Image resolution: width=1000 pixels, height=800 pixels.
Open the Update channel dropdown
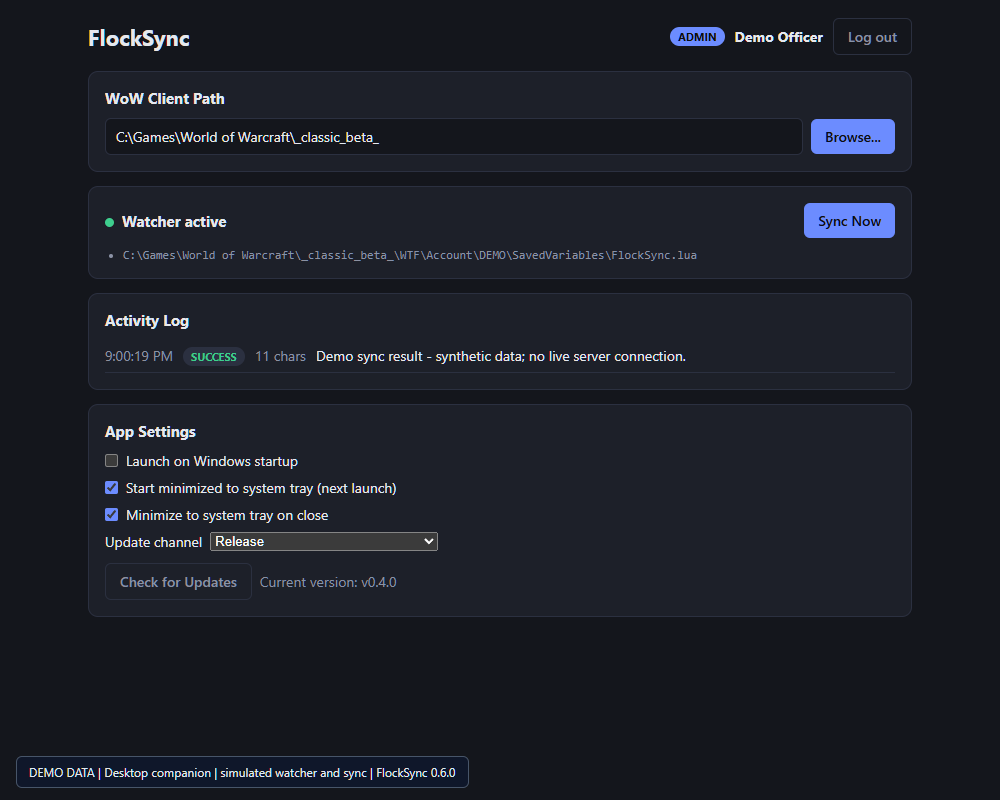pyautogui.click(x=324, y=542)
